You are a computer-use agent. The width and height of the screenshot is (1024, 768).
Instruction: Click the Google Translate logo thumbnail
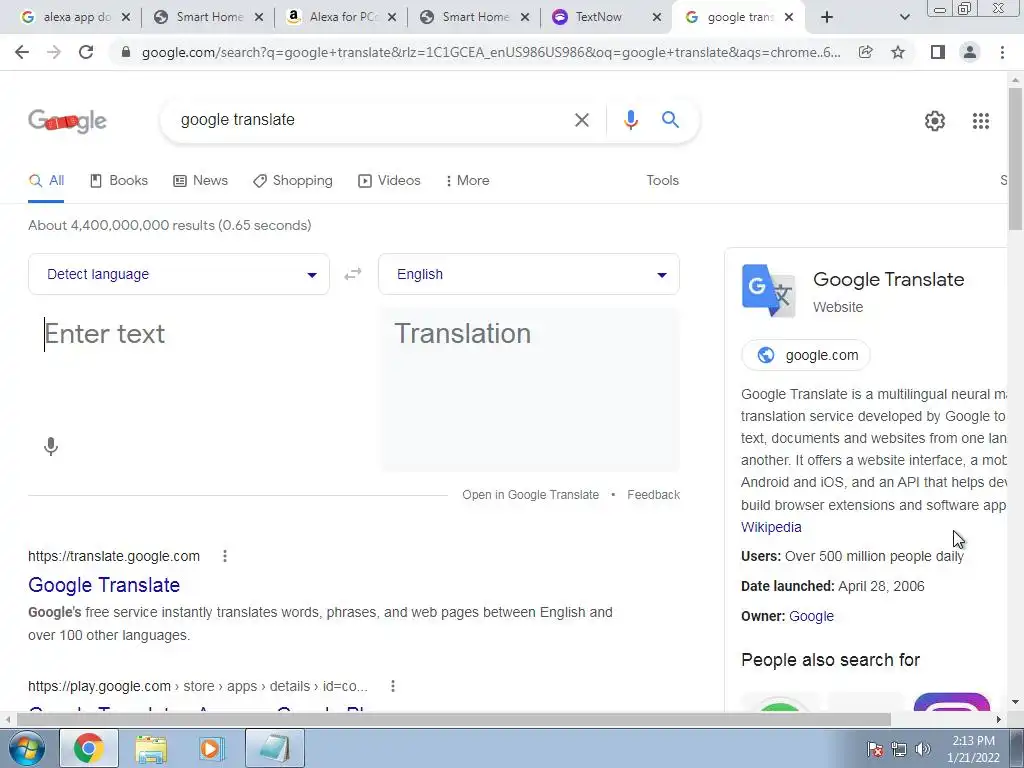tap(769, 291)
